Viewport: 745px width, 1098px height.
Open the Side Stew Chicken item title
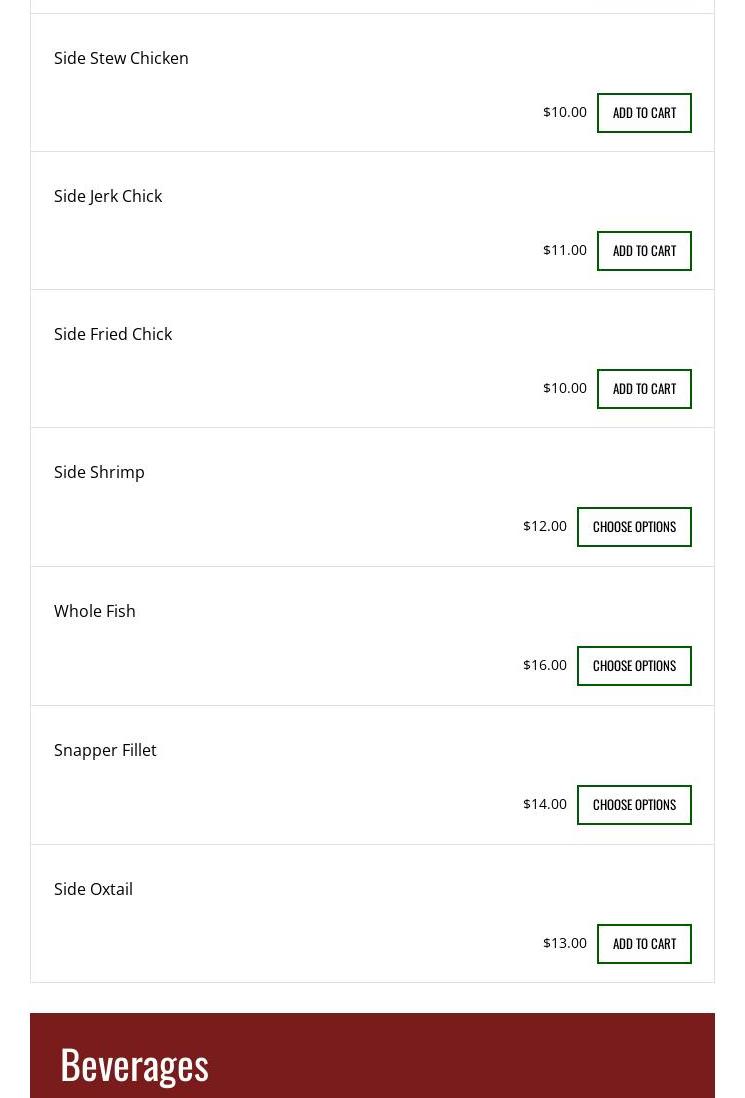121,58
